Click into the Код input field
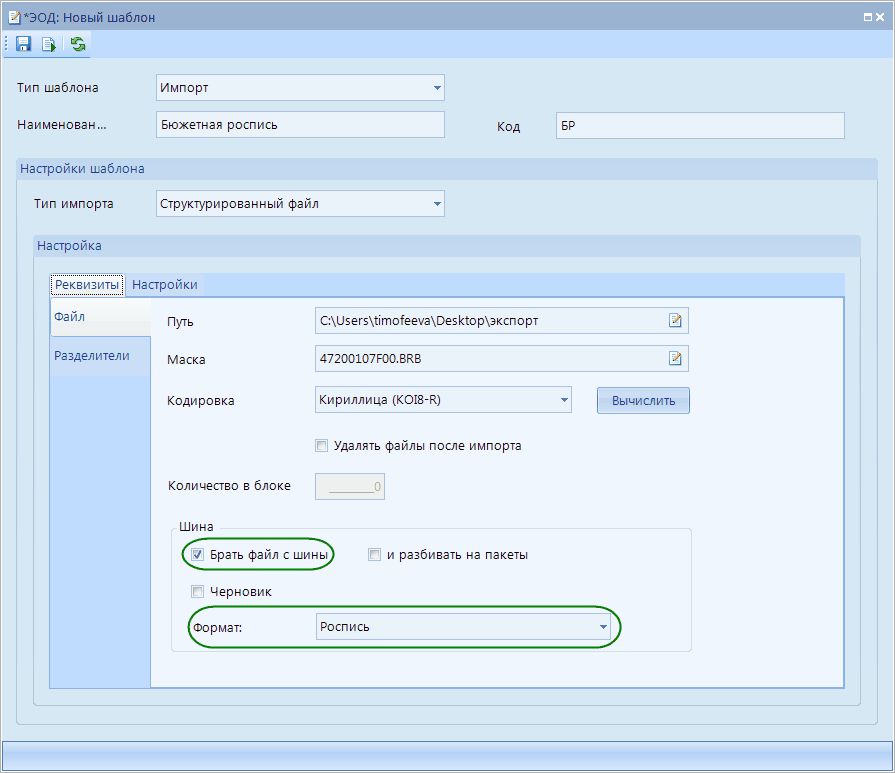The width and height of the screenshot is (895, 773). 700,125
